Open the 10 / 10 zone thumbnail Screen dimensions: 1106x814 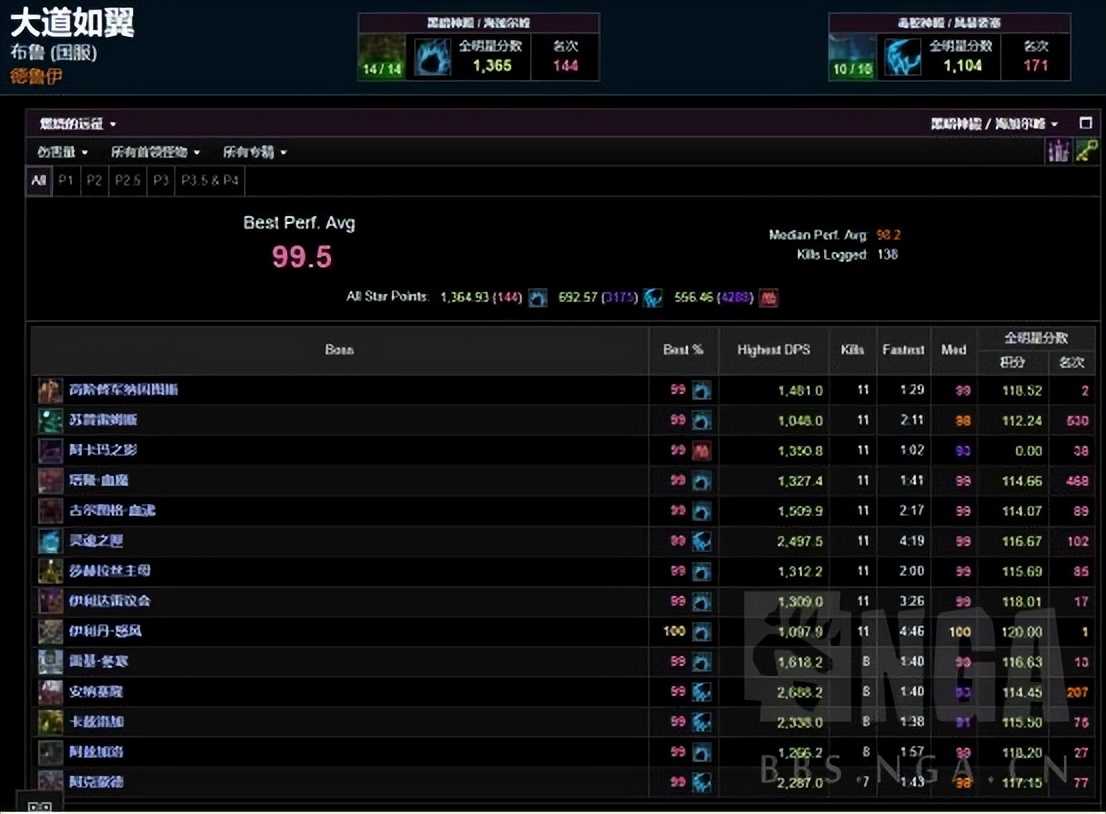(x=853, y=56)
